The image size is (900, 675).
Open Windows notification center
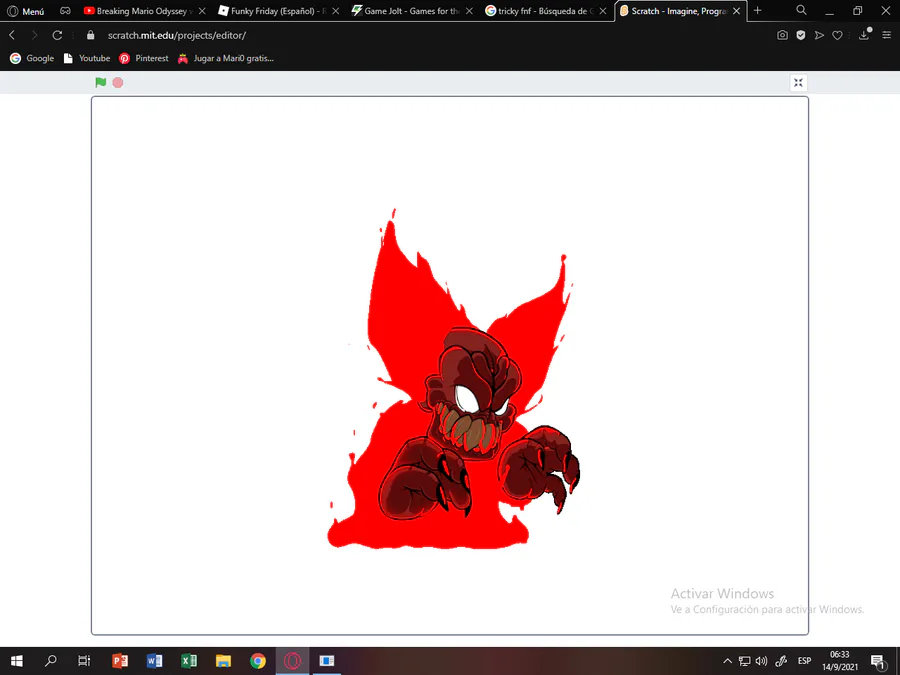click(x=879, y=661)
